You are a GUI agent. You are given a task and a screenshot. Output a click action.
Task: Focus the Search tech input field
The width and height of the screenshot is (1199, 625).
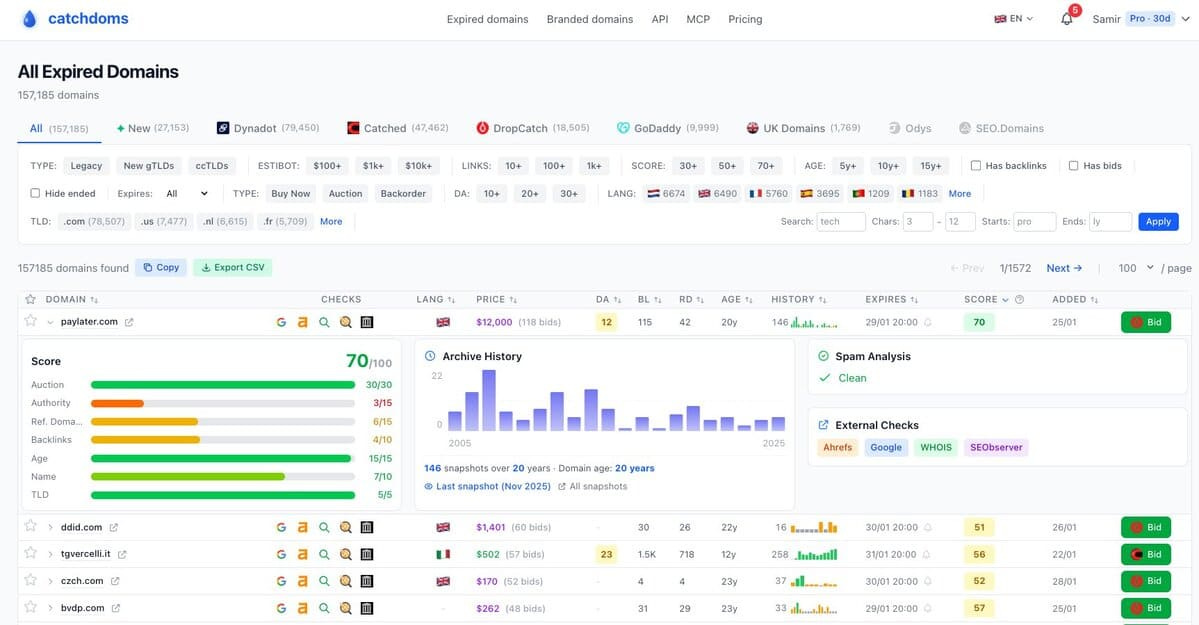(x=841, y=222)
